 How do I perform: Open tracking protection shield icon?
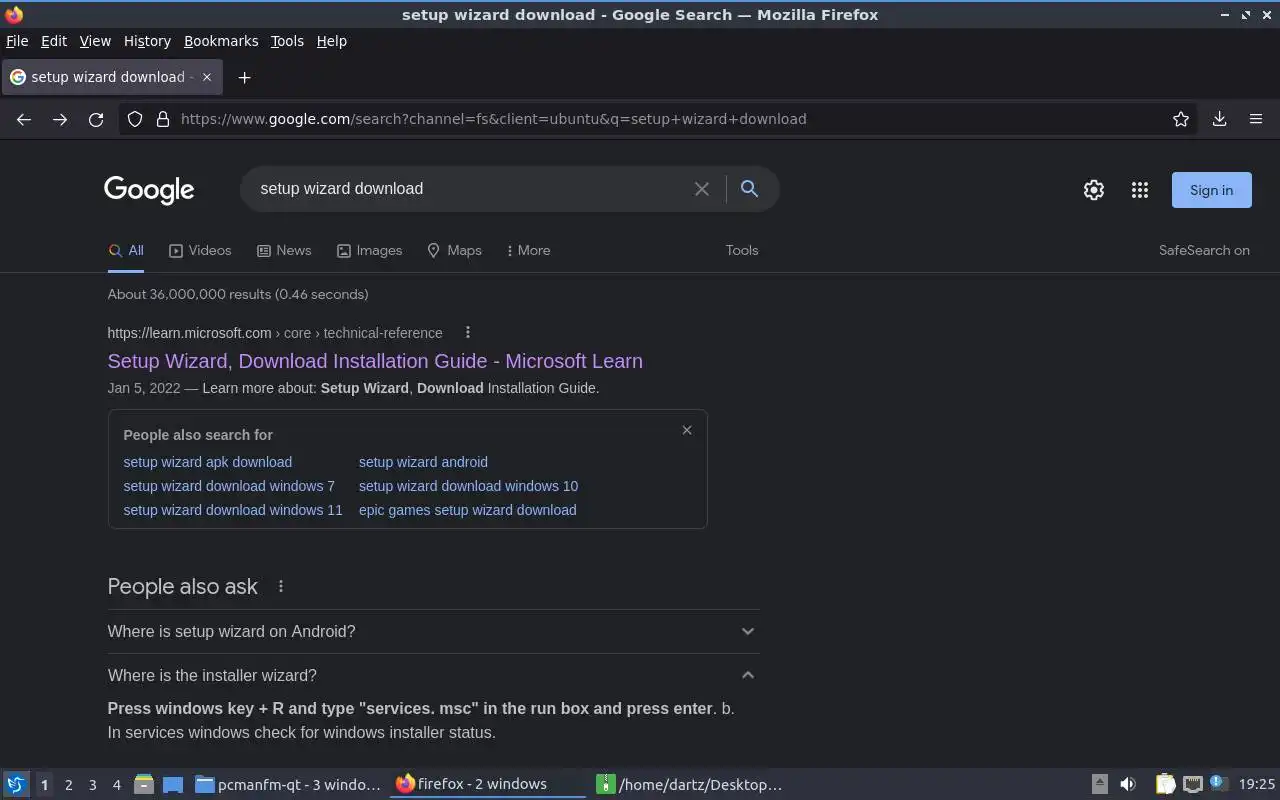(x=135, y=119)
